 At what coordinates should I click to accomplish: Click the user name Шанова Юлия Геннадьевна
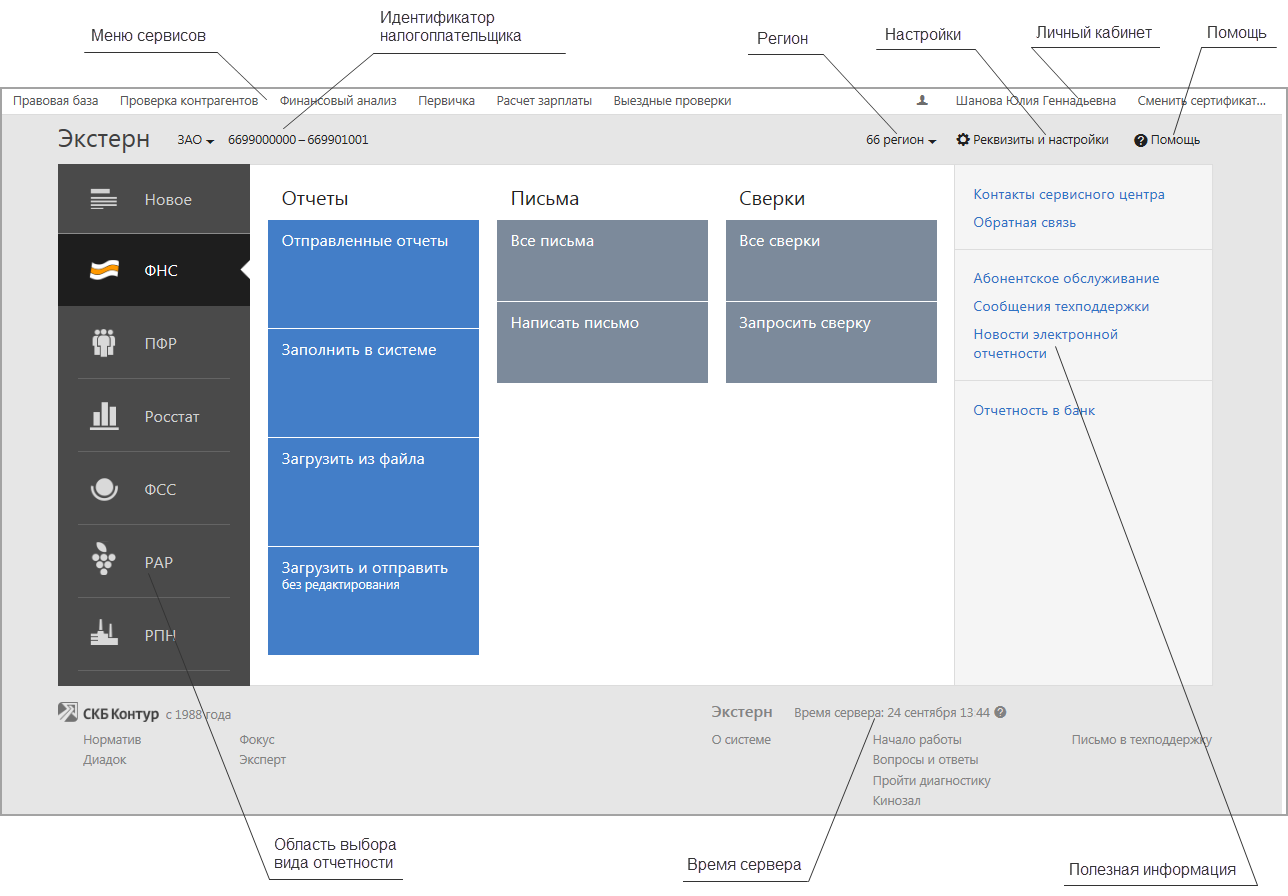pos(1036,101)
